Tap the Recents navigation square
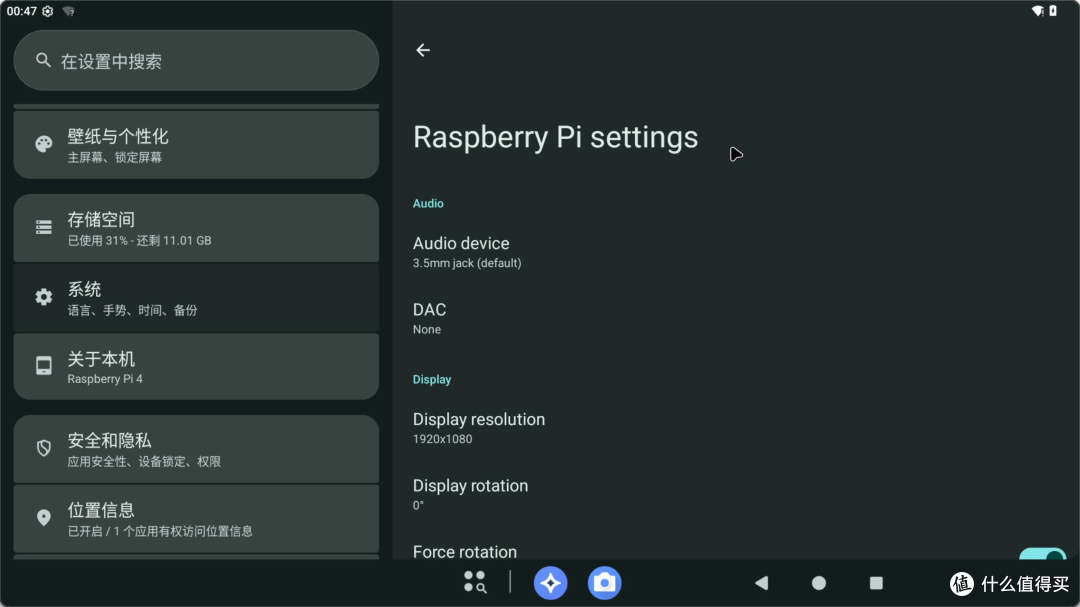Viewport: 1080px width, 607px height. (x=876, y=583)
